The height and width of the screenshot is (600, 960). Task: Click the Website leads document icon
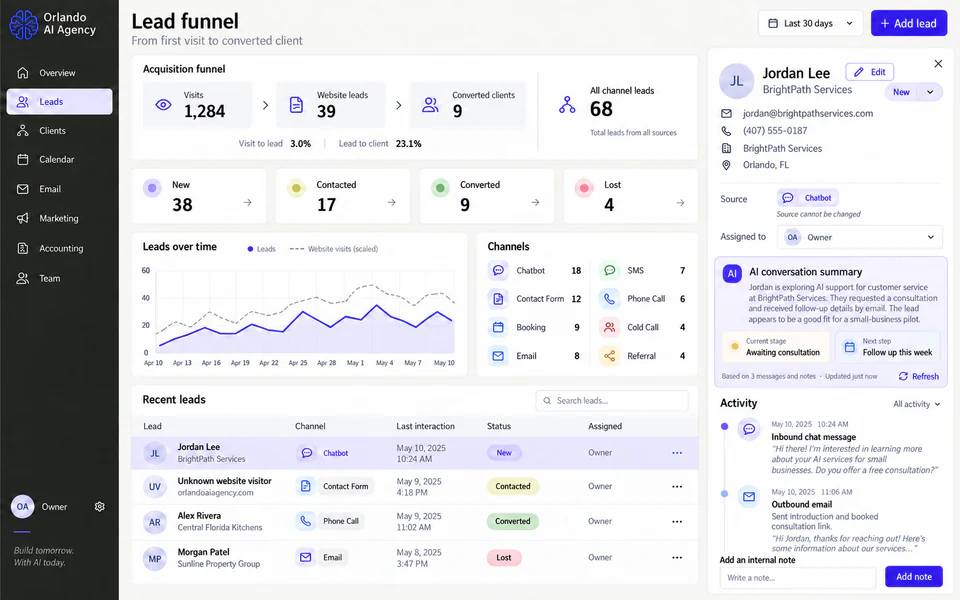click(x=296, y=105)
